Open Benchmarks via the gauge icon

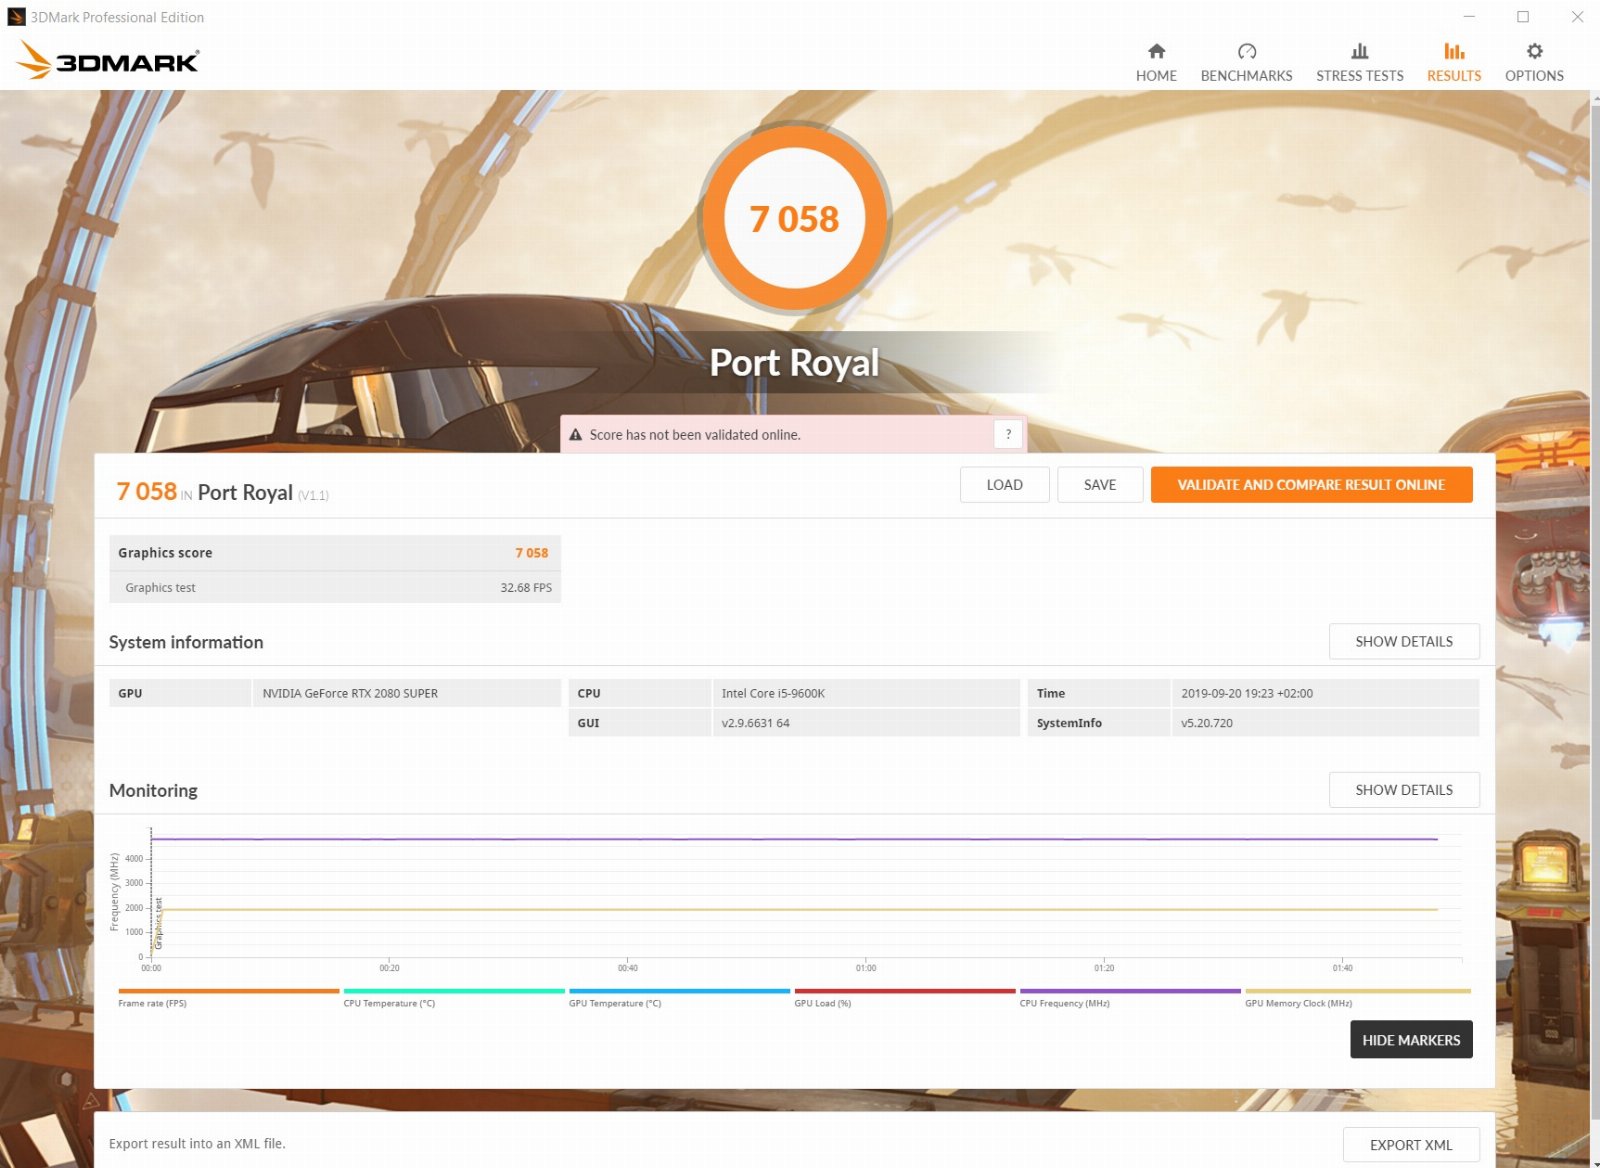pyautogui.click(x=1246, y=51)
